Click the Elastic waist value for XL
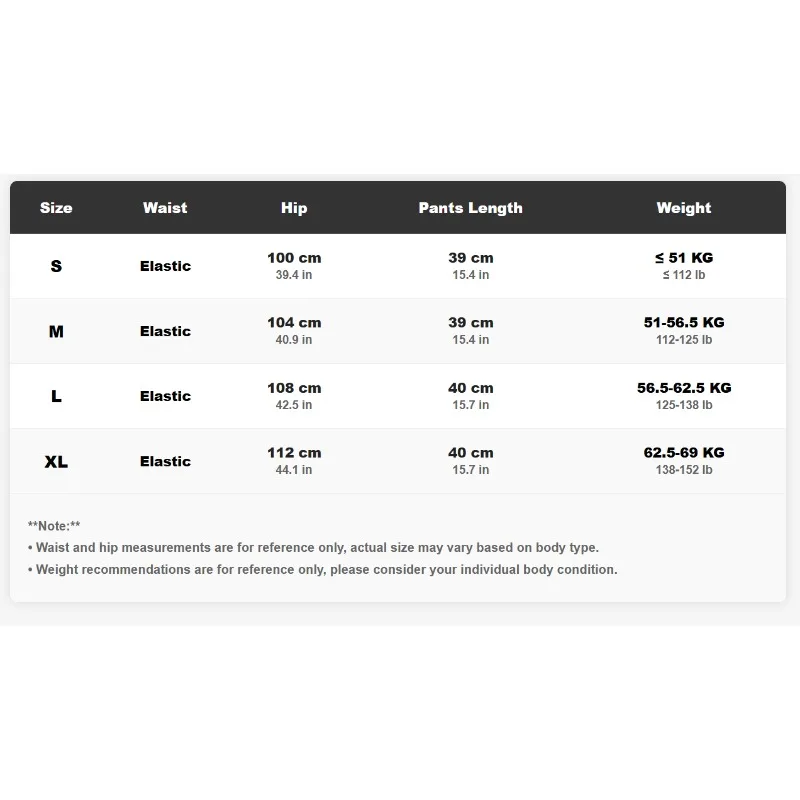The image size is (800, 800). (165, 461)
